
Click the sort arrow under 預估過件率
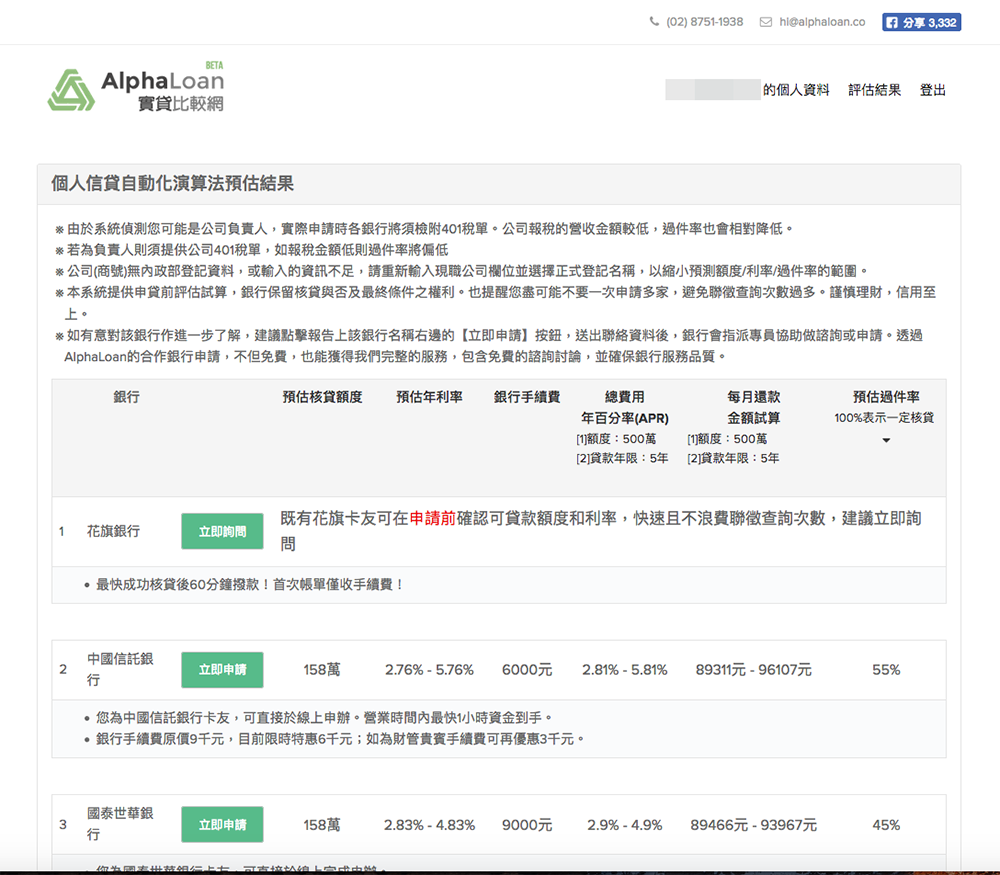coord(886,440)
